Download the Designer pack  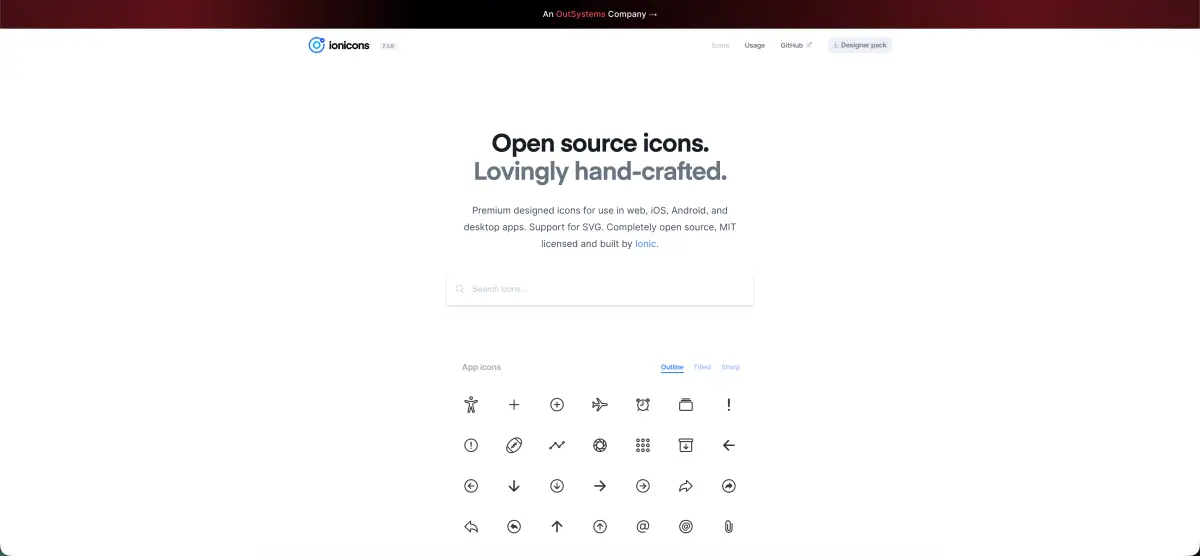click(x=859, y=45)
